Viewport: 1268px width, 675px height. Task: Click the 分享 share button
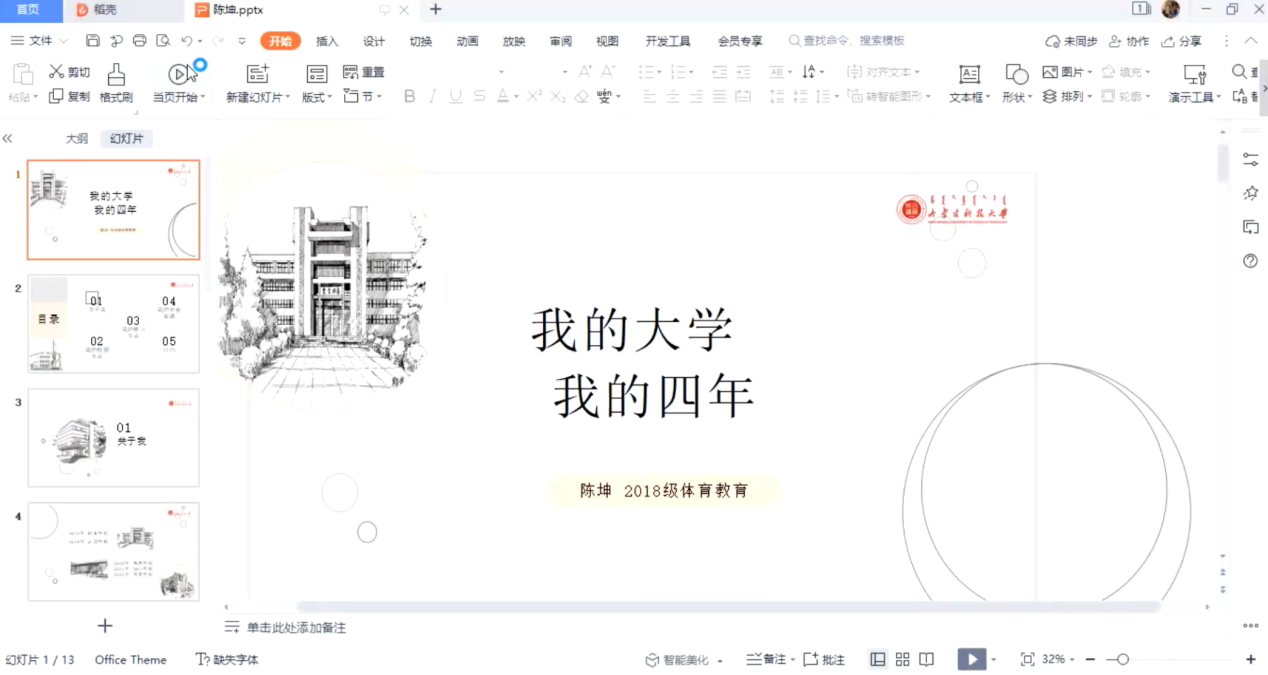(1181, 41)
